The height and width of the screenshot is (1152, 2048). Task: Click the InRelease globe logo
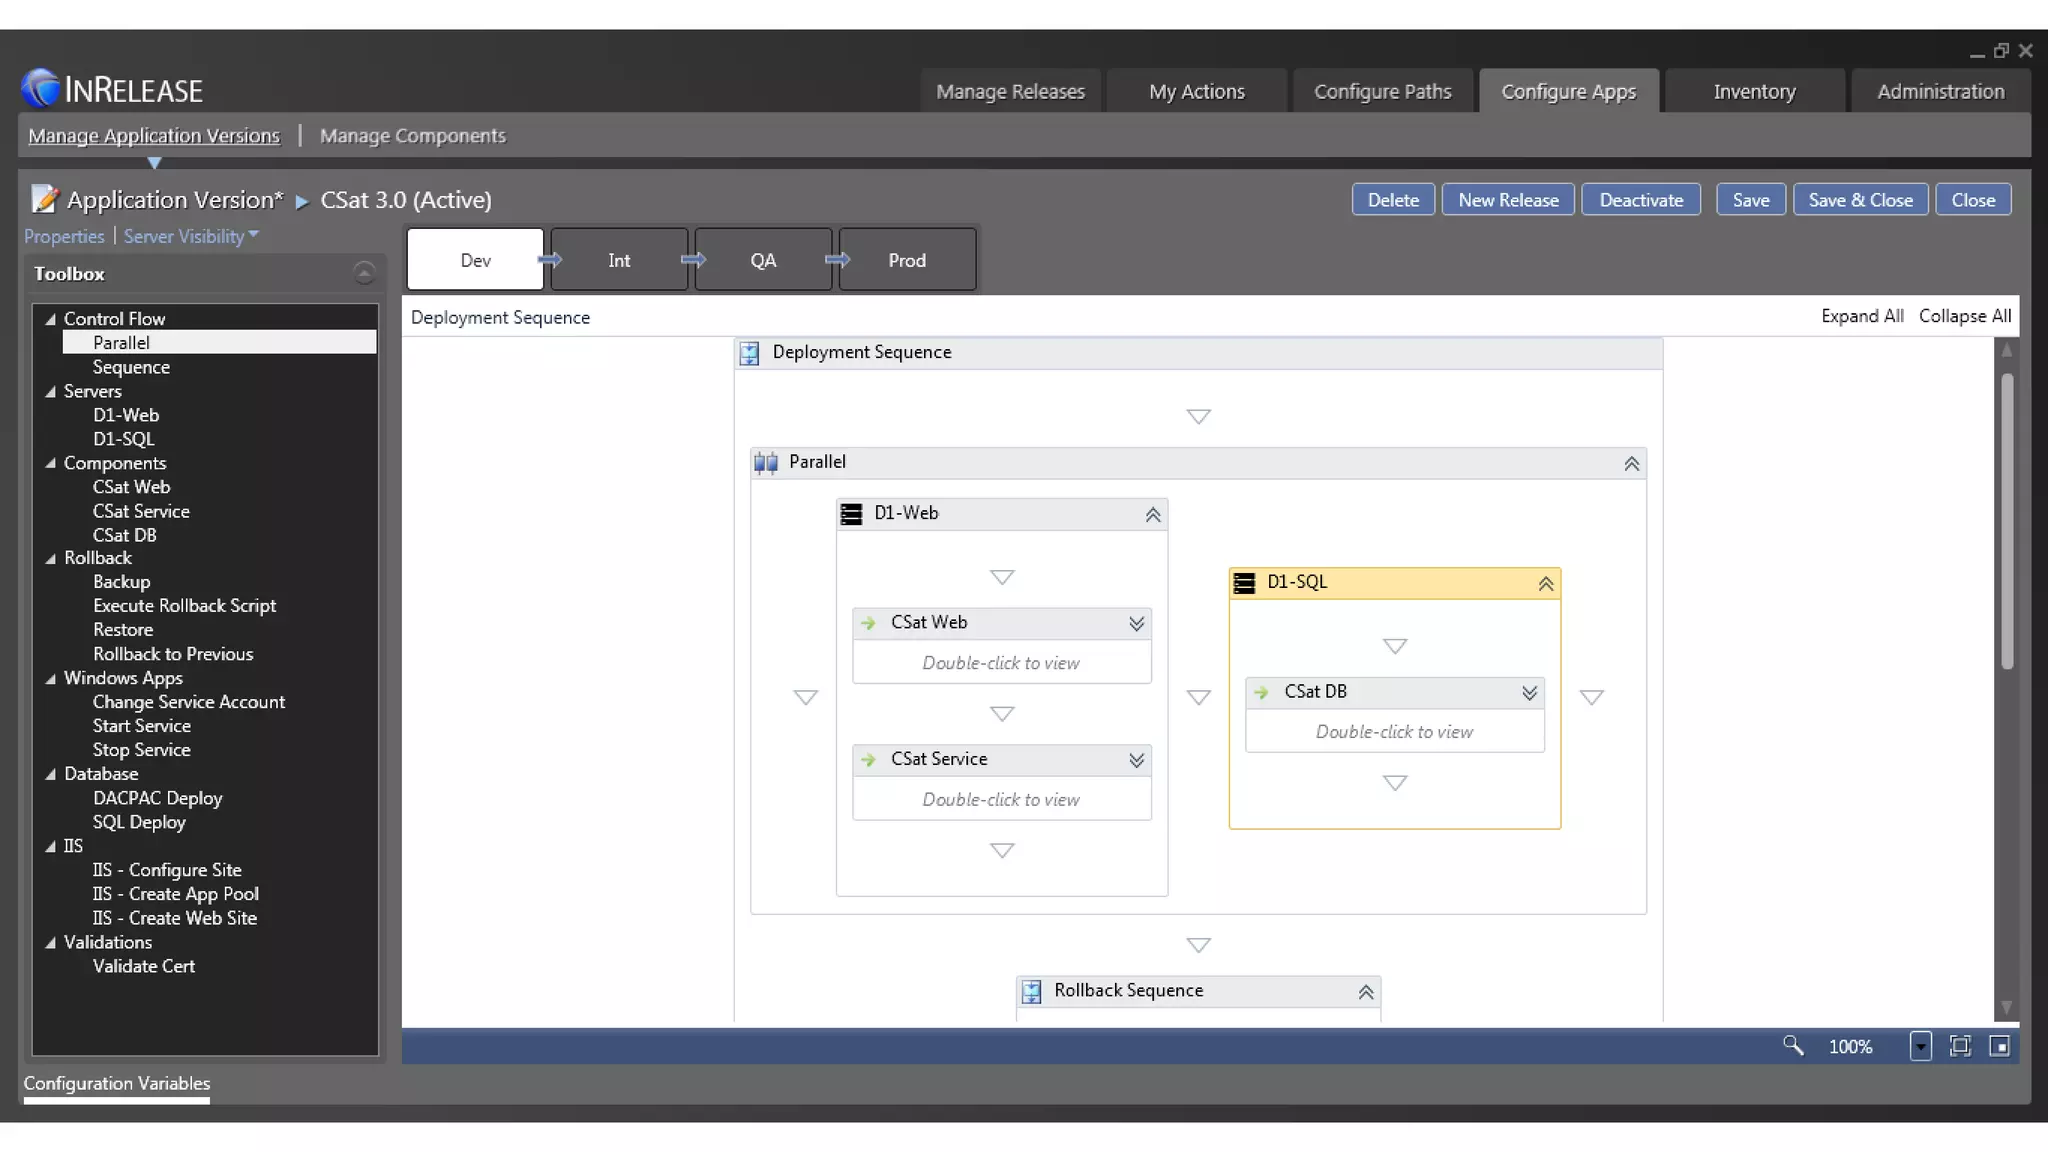pyautogui.click(x=41, y=88)
